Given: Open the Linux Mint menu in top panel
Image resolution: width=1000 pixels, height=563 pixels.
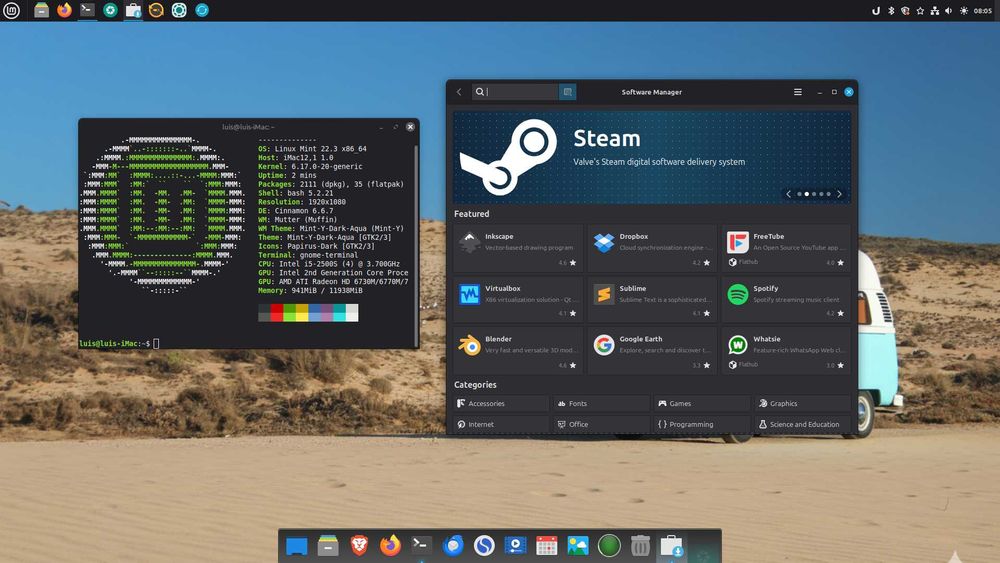Looking at the screenshot, I should (x=11, y=10).
